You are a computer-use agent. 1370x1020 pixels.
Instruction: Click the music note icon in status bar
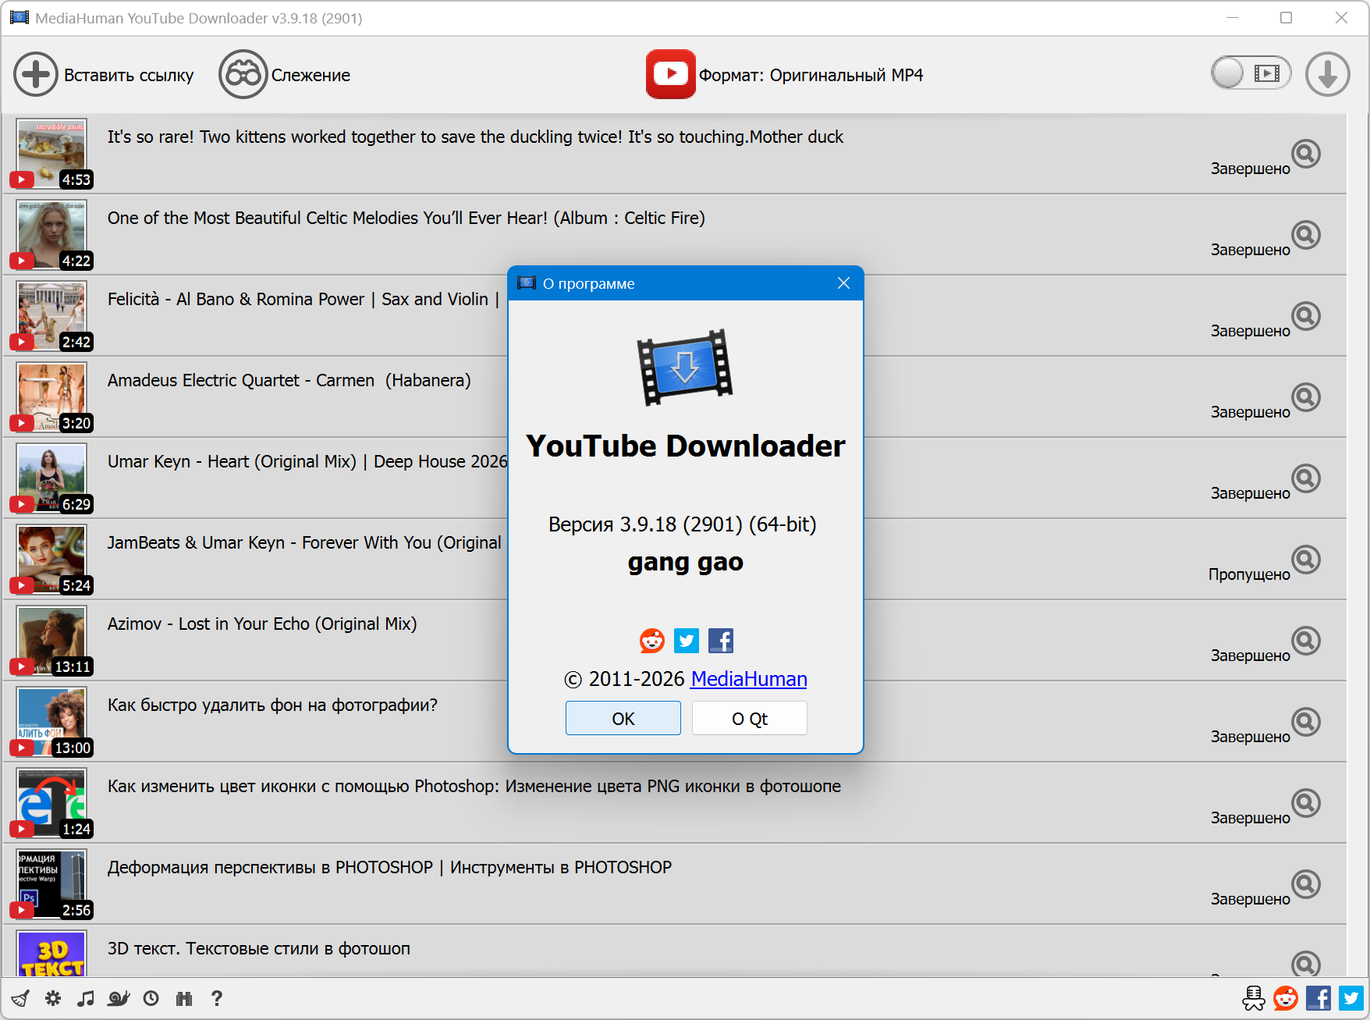(86, 998)
